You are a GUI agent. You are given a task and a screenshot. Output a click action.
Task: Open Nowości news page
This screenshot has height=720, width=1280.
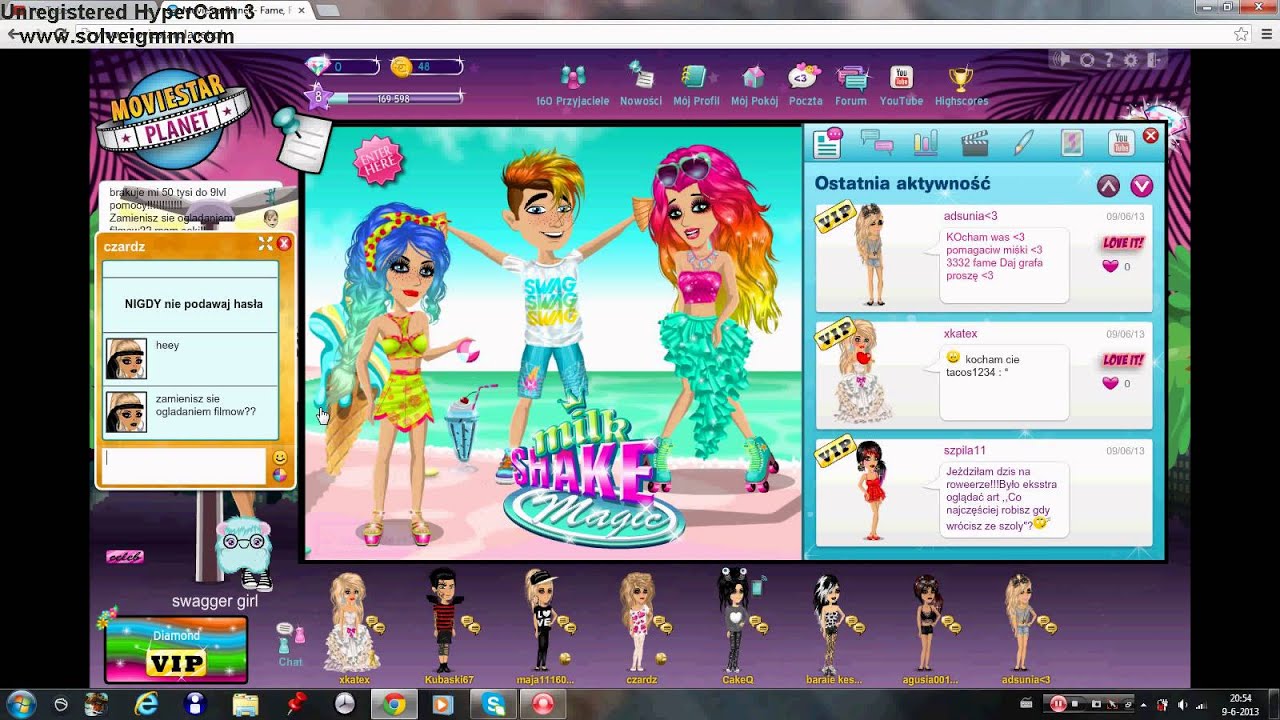coord(641,86)
